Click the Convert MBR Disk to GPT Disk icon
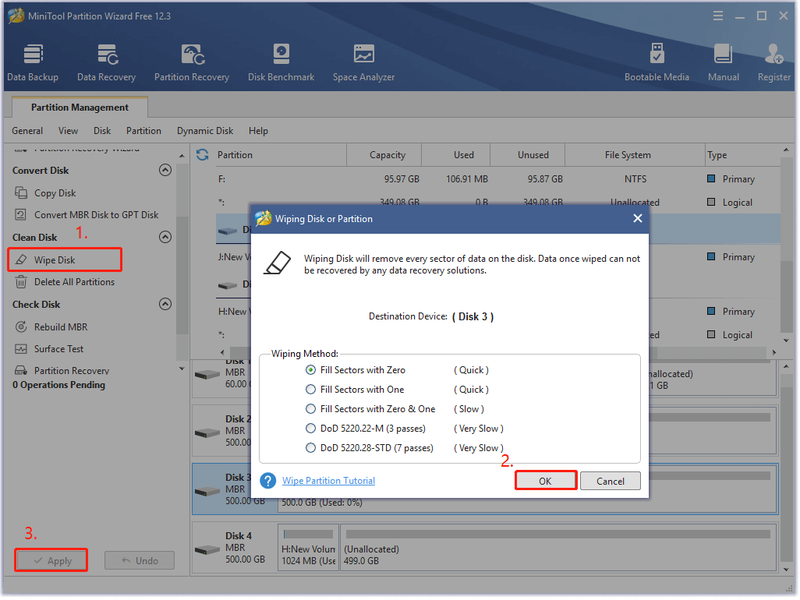 (x=21, y=215)
